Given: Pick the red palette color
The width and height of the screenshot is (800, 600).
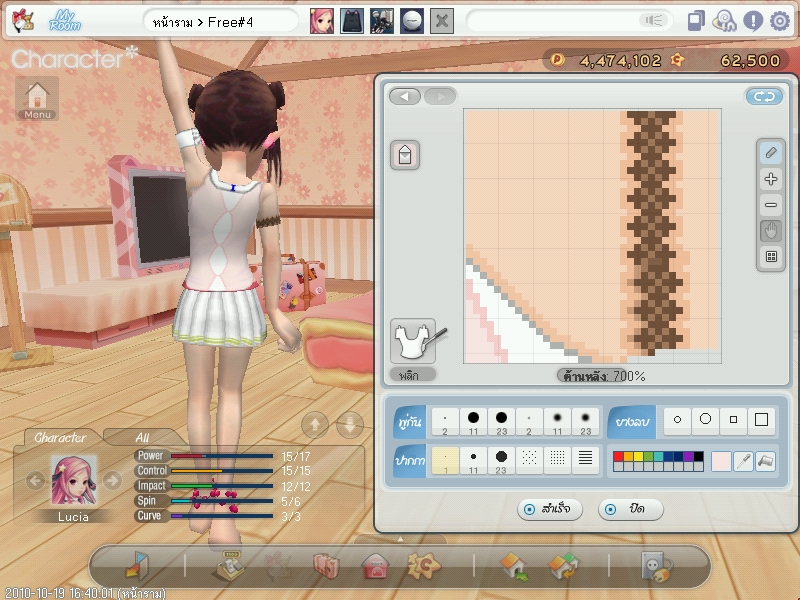Looking at the screenshot, I should pos(618,456).
